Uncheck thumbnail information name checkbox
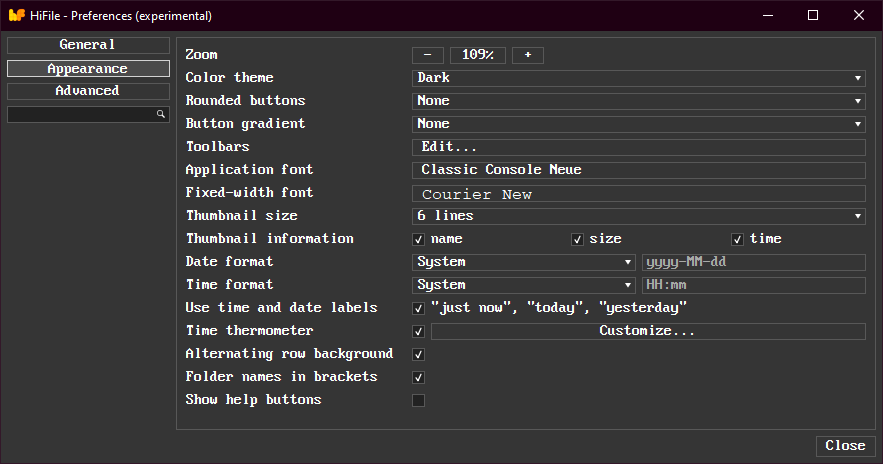 coord(419,239)
